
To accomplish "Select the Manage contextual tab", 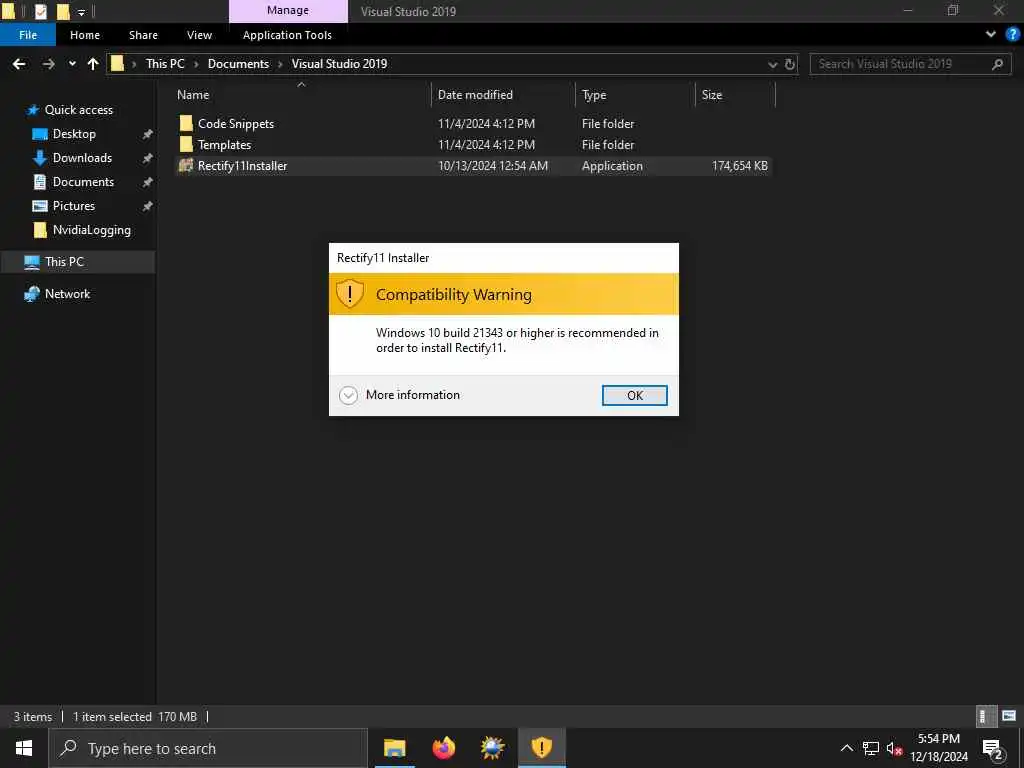I will 288,10.
